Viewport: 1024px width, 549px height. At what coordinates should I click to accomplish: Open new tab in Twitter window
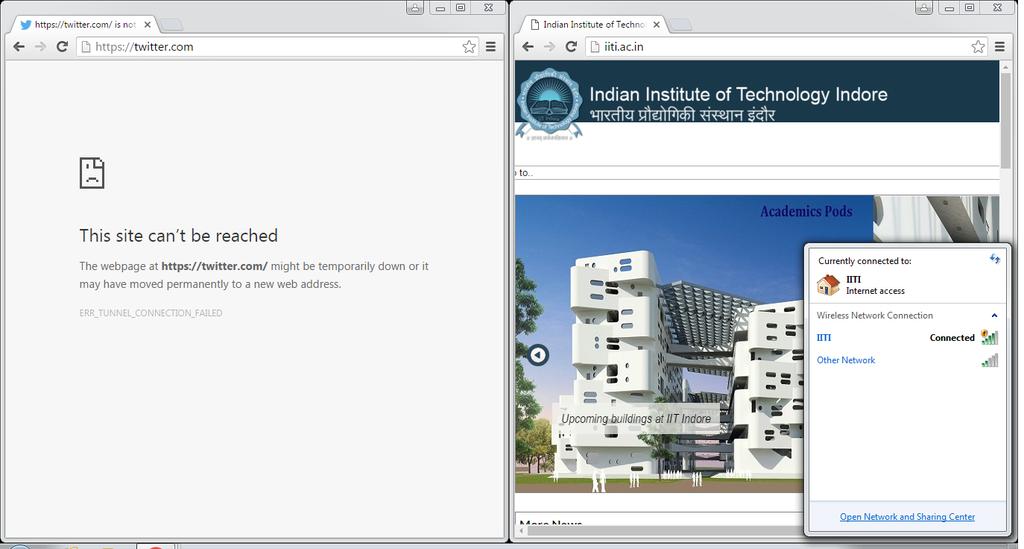172,25
